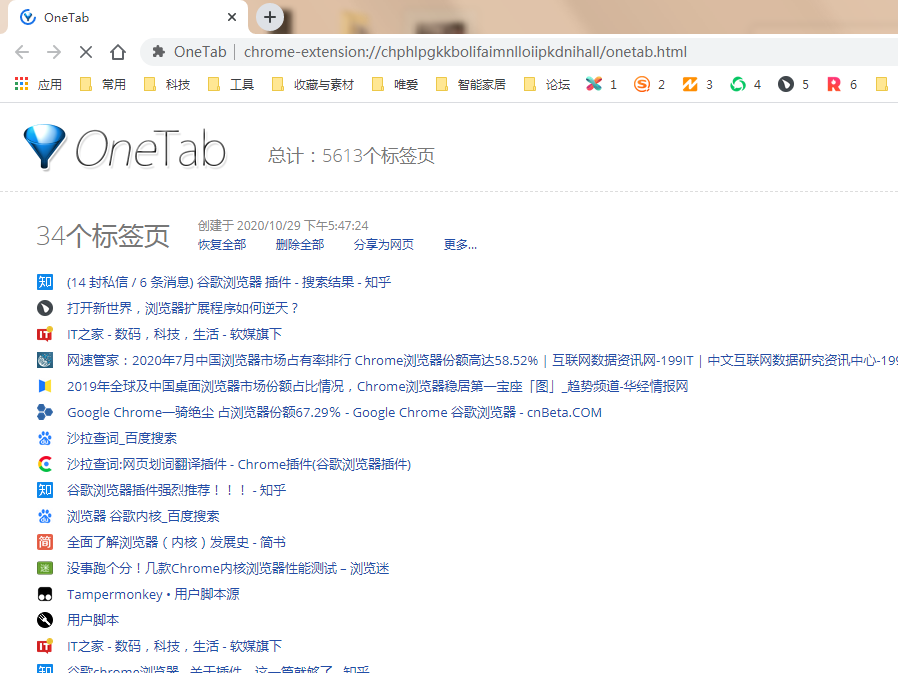Click favicon beside 网速管家 row

[x=45, y=360]
